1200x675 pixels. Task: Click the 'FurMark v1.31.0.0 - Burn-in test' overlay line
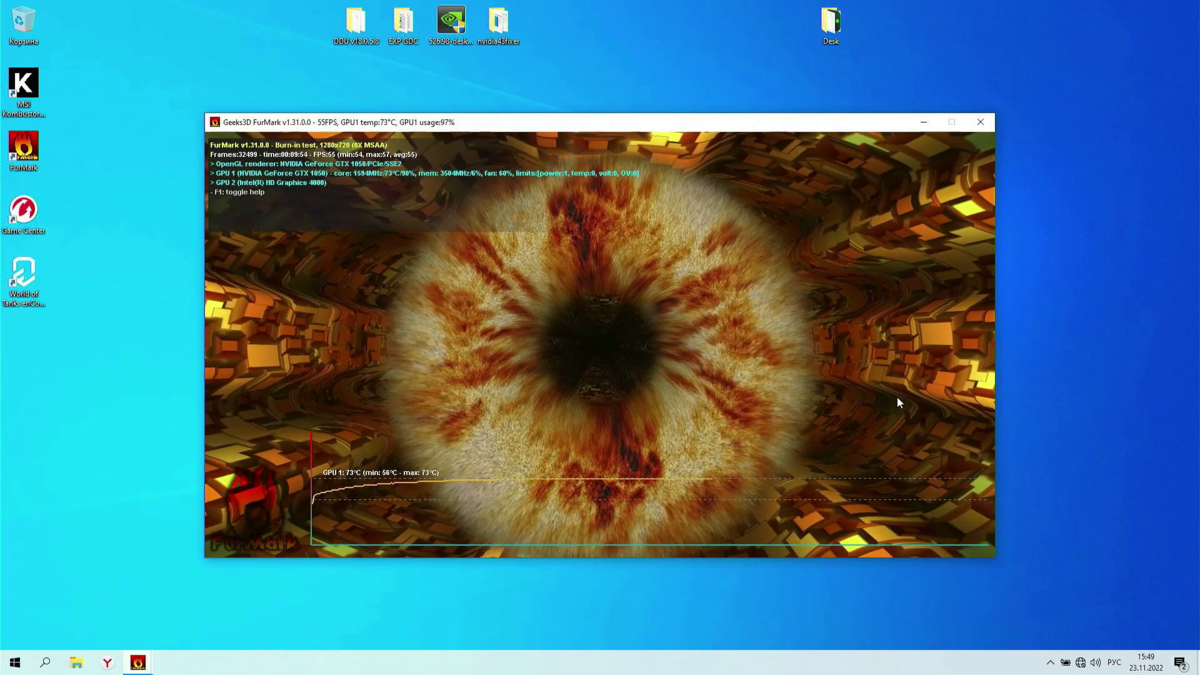click(x=298, y=145)
